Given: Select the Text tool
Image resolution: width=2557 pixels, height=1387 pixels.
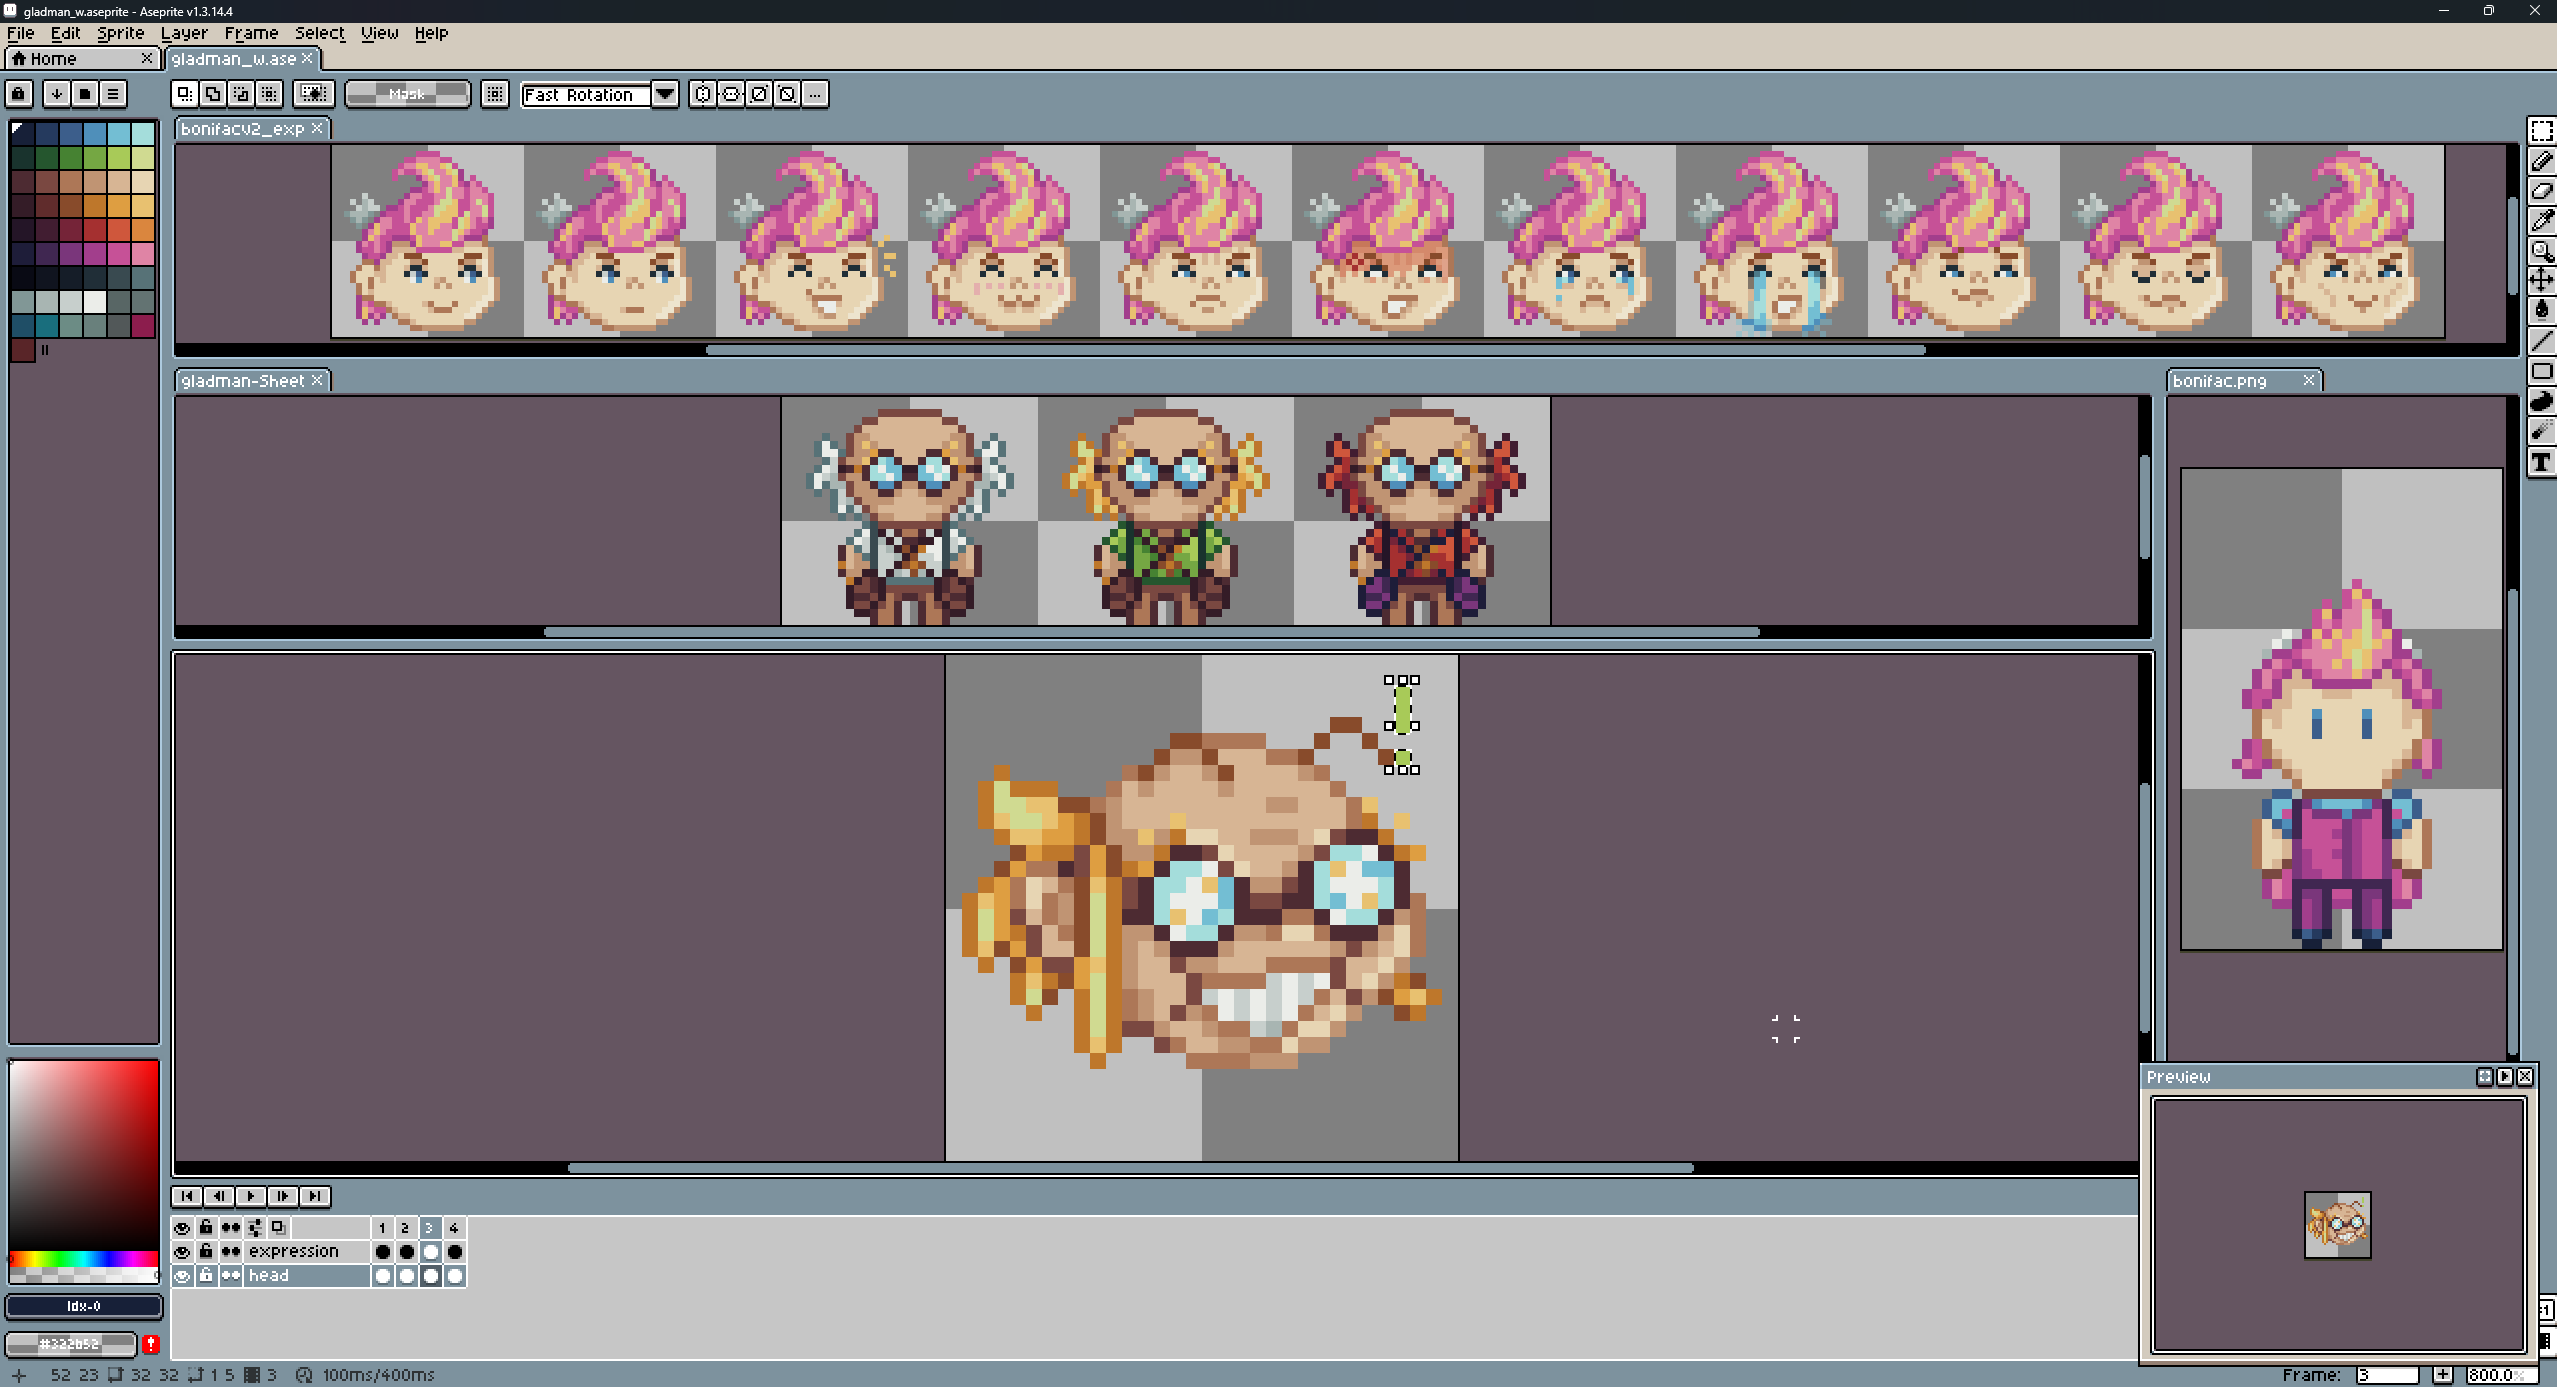Looking at the screenshot, I should point(2541,462).
